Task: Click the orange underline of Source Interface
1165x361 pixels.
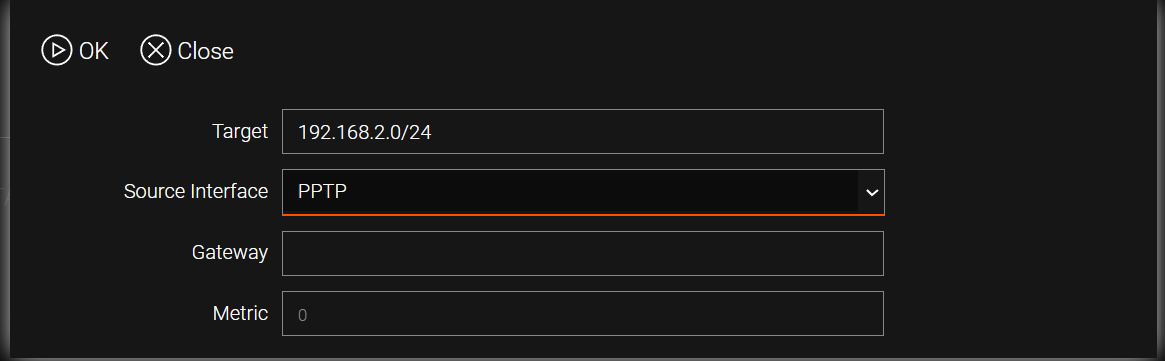Action: click(583, 214)
